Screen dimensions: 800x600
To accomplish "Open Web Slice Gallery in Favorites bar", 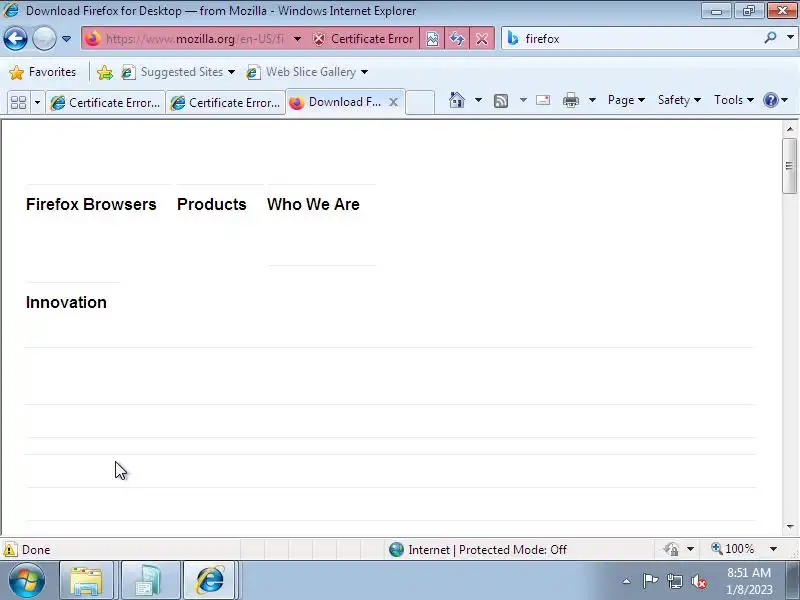I will coord(307,72).
